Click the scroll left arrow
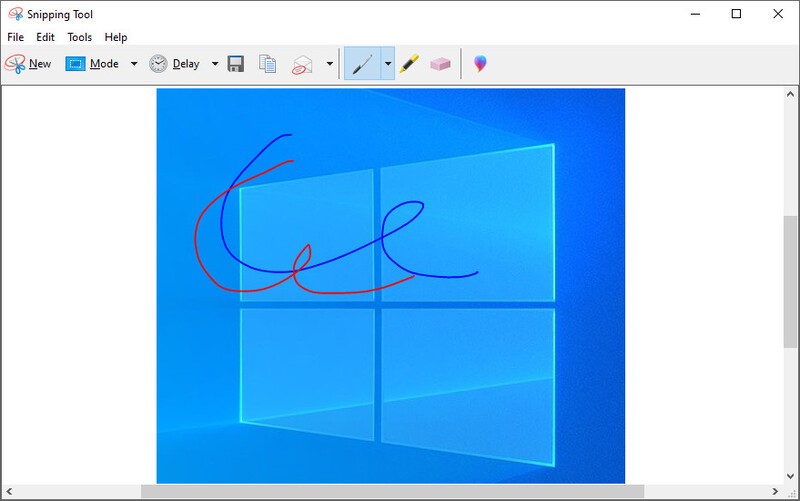 (x=9, y=492)
